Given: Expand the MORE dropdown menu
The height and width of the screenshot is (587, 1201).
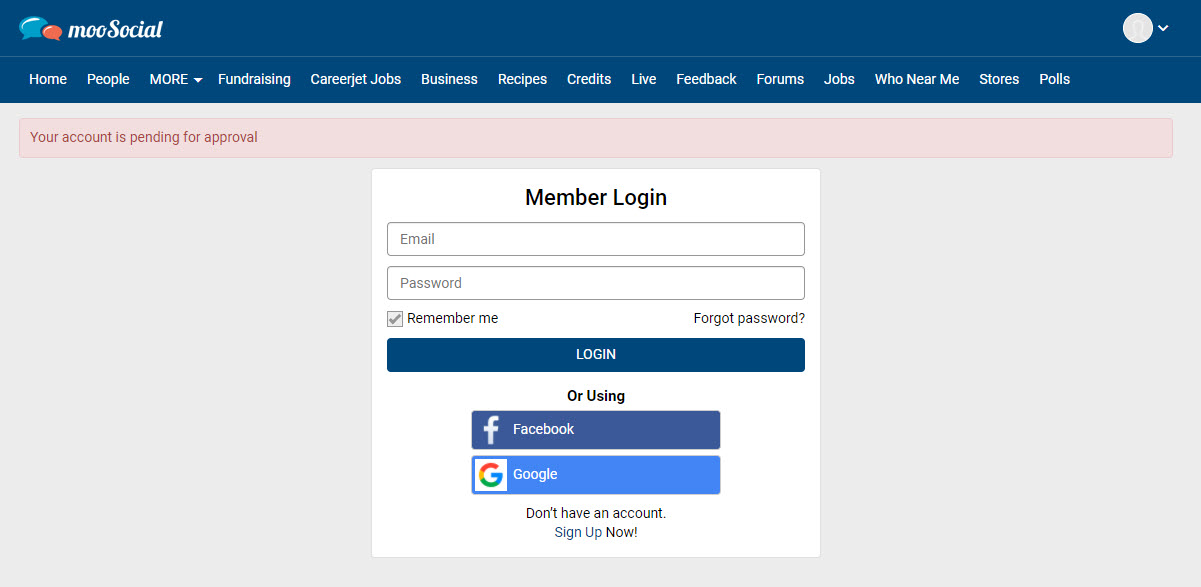Looking at the screenshot, I should pos(176,79).
